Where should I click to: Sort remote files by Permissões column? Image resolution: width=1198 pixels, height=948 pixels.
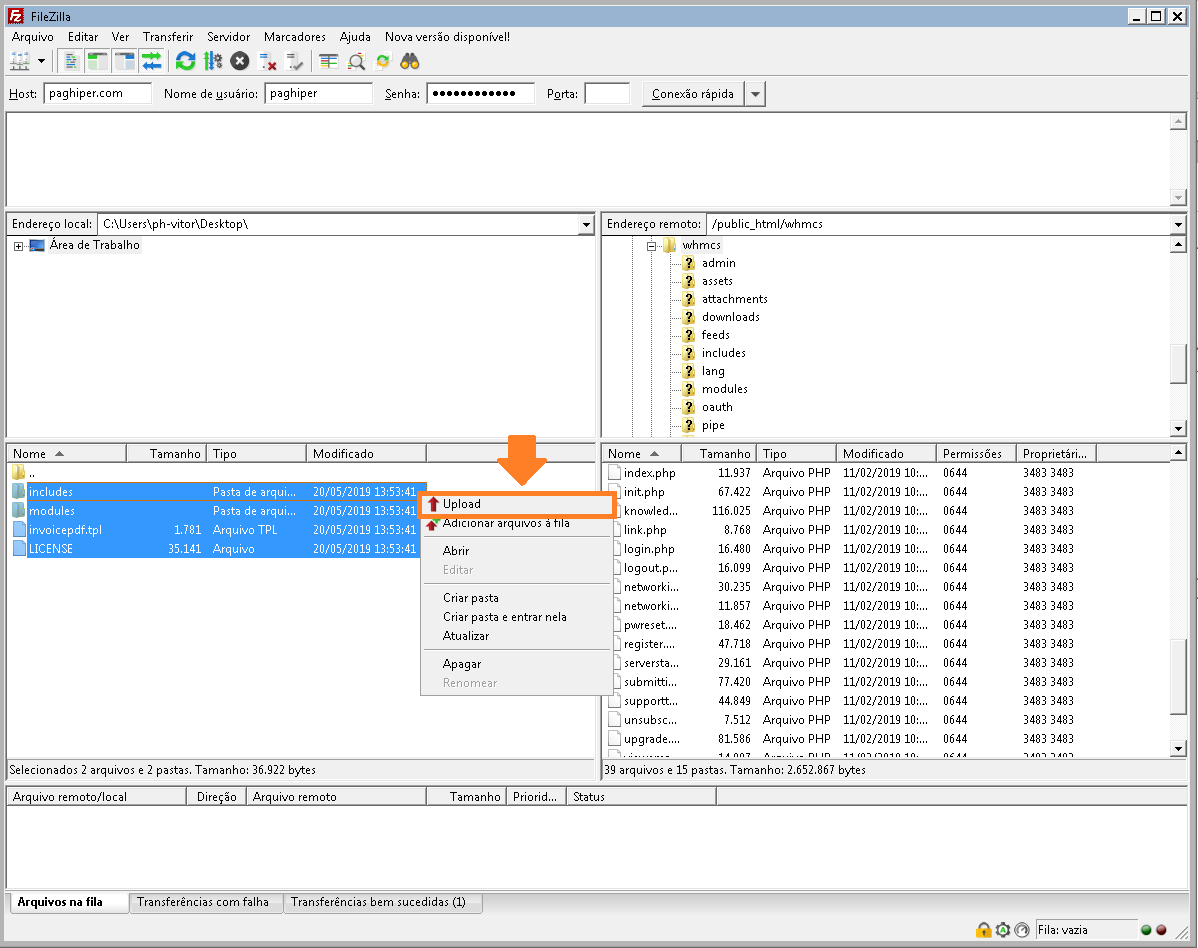[975, 454]
